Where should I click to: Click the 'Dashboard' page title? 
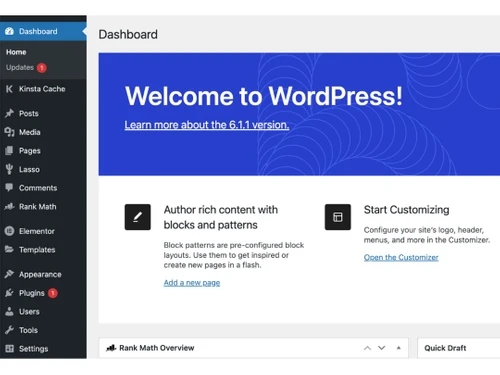click(128, 34)
